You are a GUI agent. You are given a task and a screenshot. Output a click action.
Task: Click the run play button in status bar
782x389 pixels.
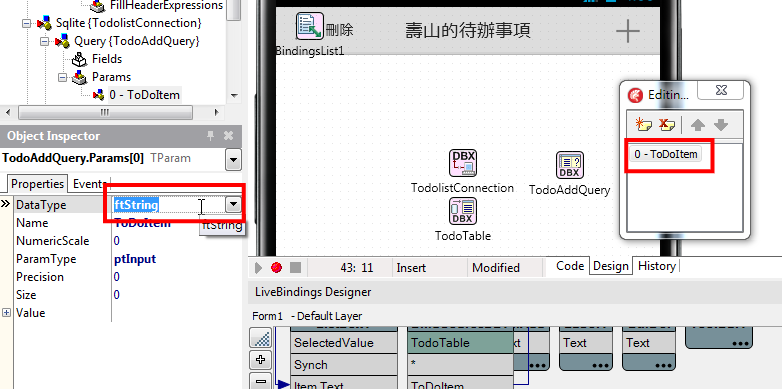coord(258,268)
